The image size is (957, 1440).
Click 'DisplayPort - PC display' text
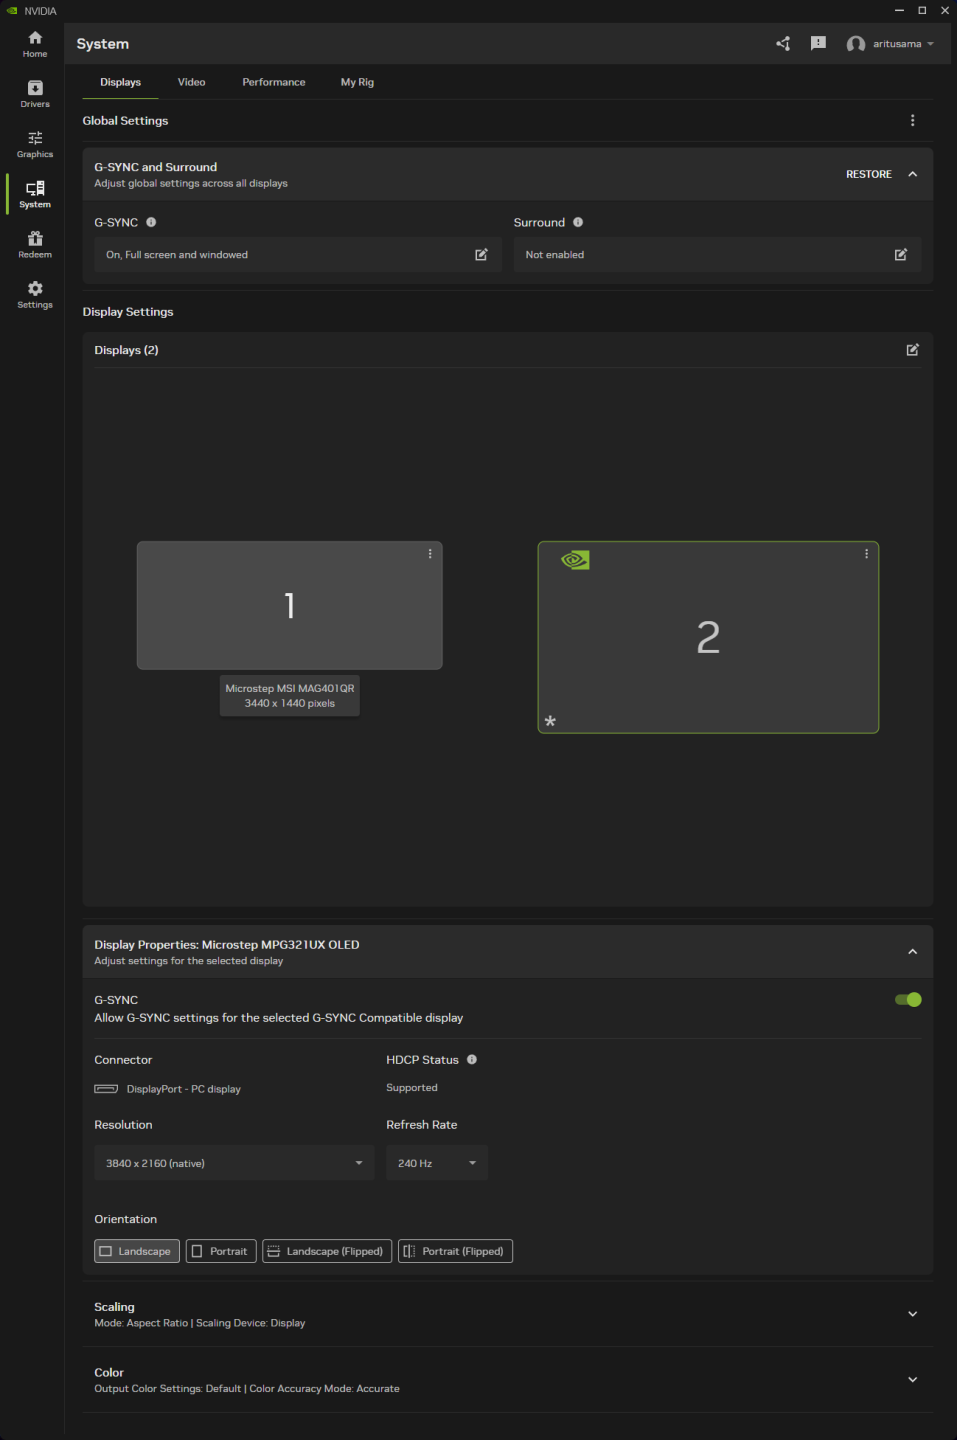tap(184, 1089)
